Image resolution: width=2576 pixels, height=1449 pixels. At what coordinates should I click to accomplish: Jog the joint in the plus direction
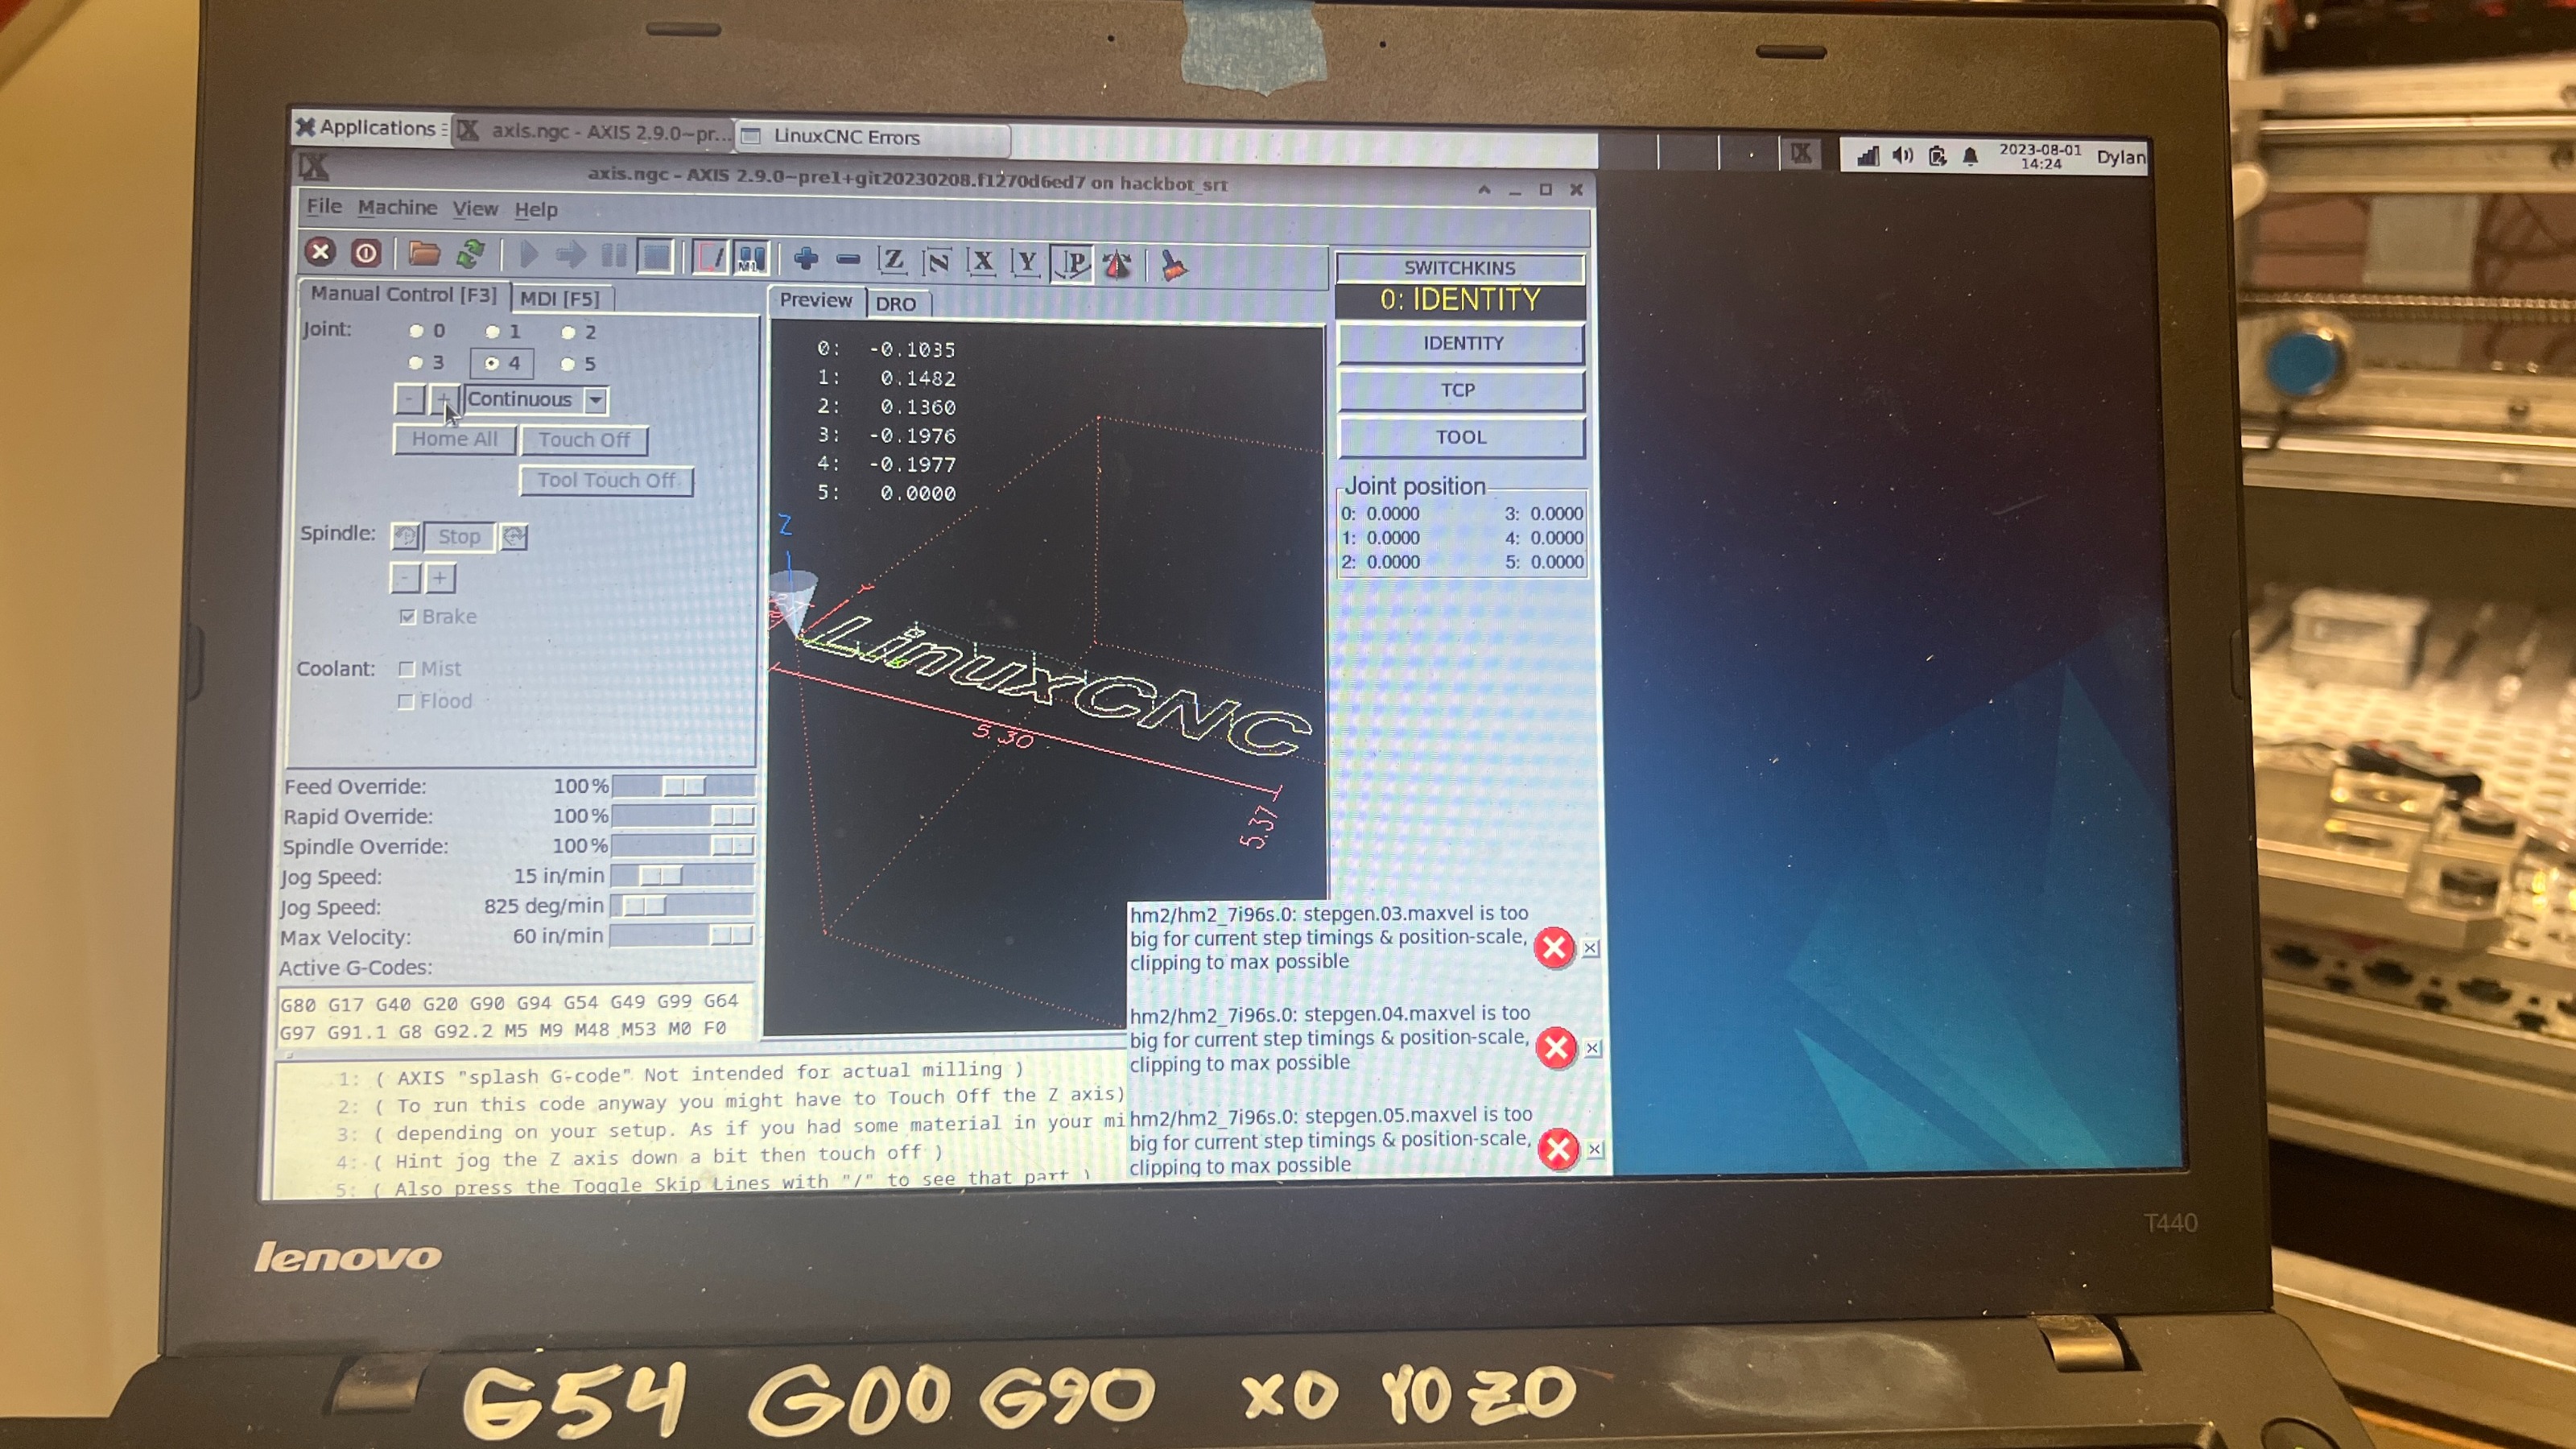[444, 399]
